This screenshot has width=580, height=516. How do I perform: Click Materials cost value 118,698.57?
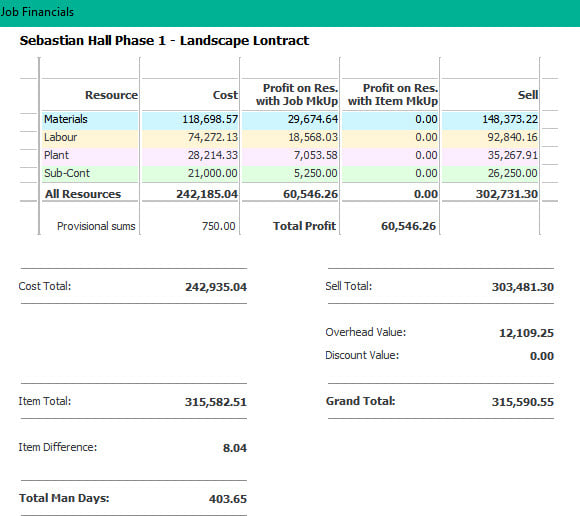pos(210,119)
